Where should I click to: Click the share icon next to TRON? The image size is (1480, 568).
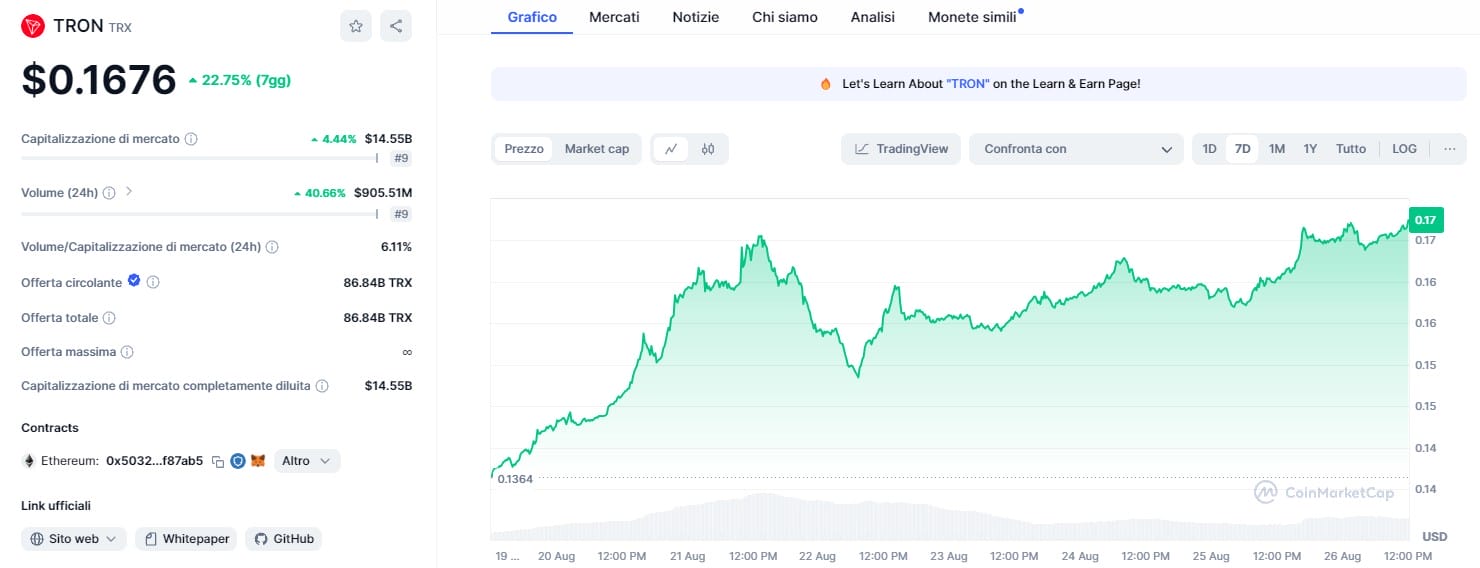click(x=396, y=26)
